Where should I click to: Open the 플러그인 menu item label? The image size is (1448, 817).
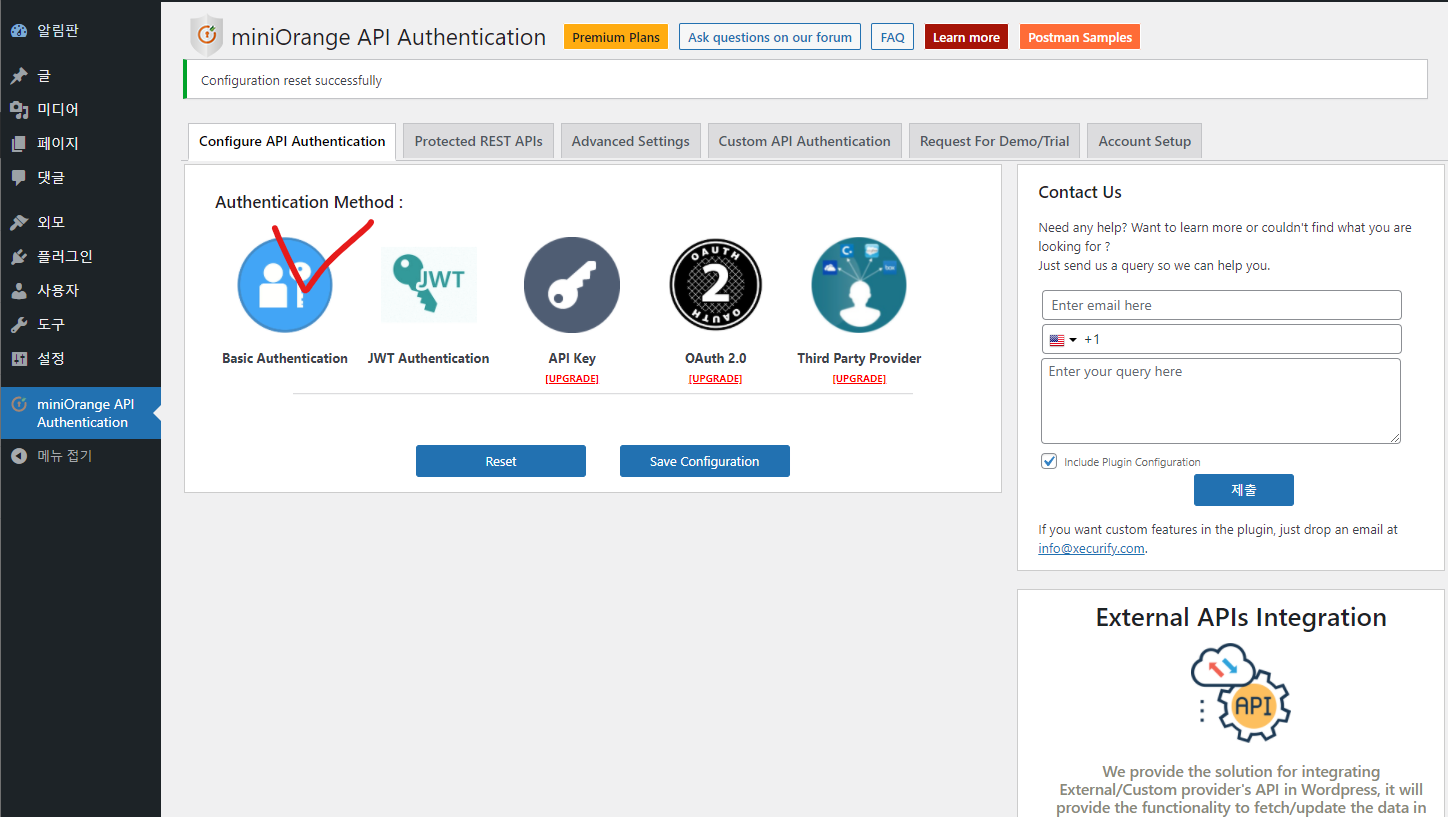pos(65,257)
